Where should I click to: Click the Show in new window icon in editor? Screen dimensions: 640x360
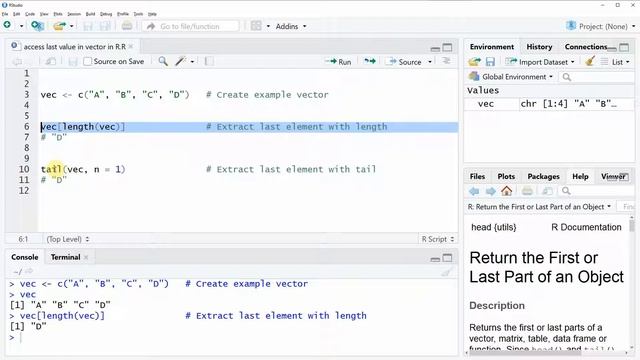click(x=51, y=62)
